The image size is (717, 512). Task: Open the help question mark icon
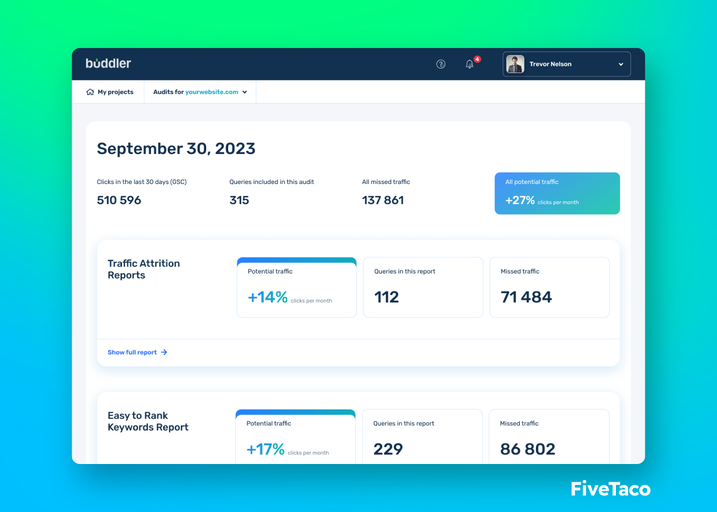440,64
